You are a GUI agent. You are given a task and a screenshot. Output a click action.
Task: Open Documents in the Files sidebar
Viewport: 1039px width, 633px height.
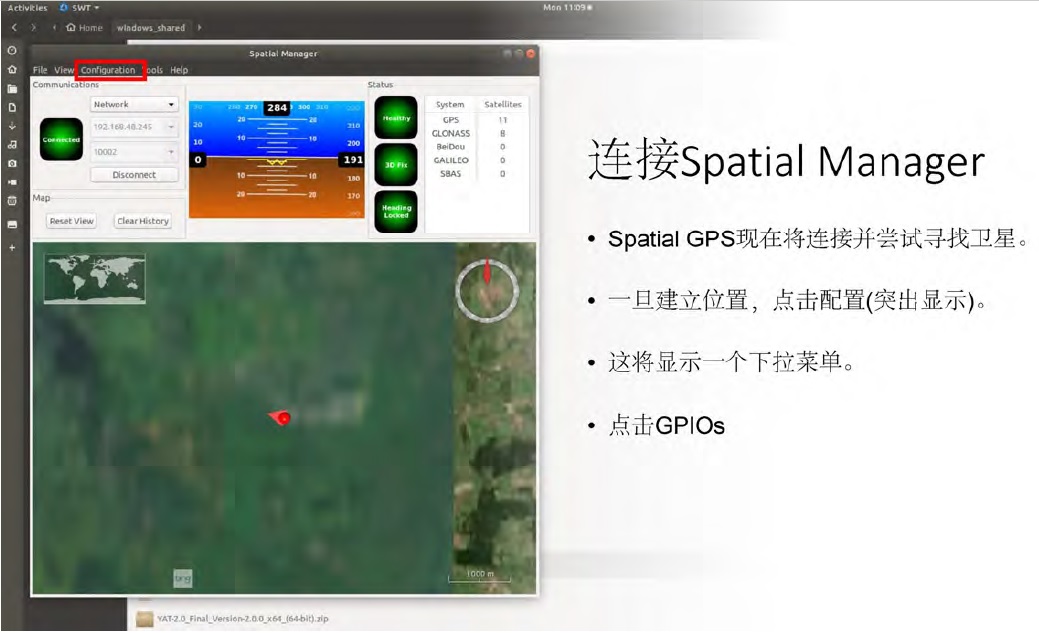(12, 107)
